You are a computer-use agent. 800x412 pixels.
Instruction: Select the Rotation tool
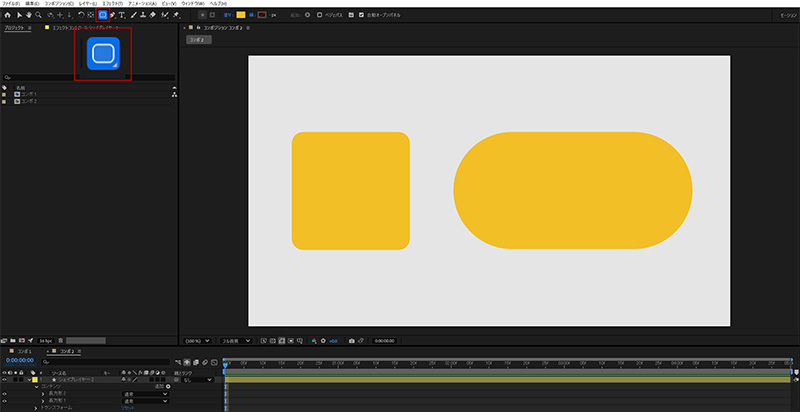(x=80, y=16)
